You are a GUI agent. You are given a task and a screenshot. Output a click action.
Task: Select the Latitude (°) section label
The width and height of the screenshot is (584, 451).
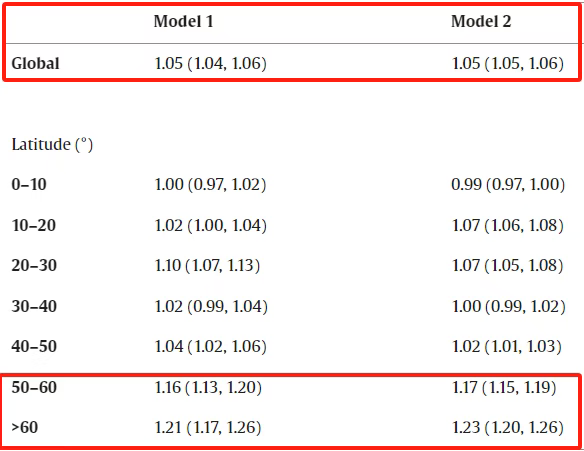tap(52, 144)
